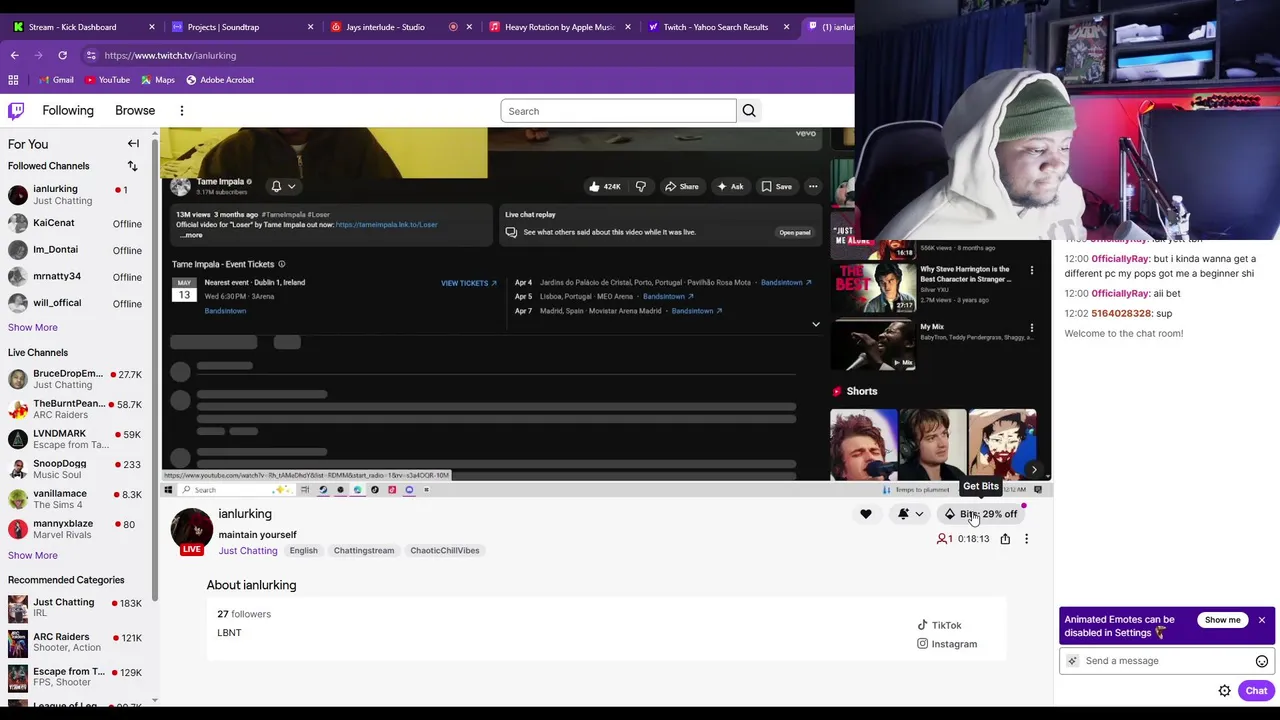This screenshot has width=1280, height=720.
Task: Open the stream's more-options menu under Bits
Action: click(1026, 539)
